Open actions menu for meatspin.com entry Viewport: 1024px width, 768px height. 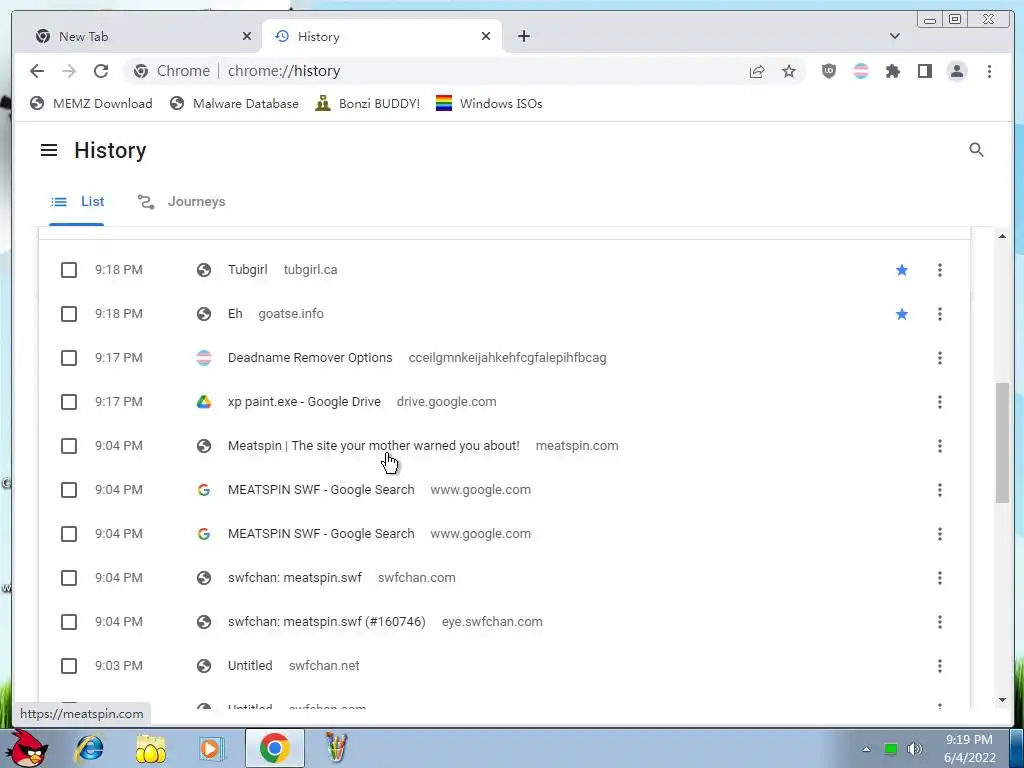tap(940, 446)
